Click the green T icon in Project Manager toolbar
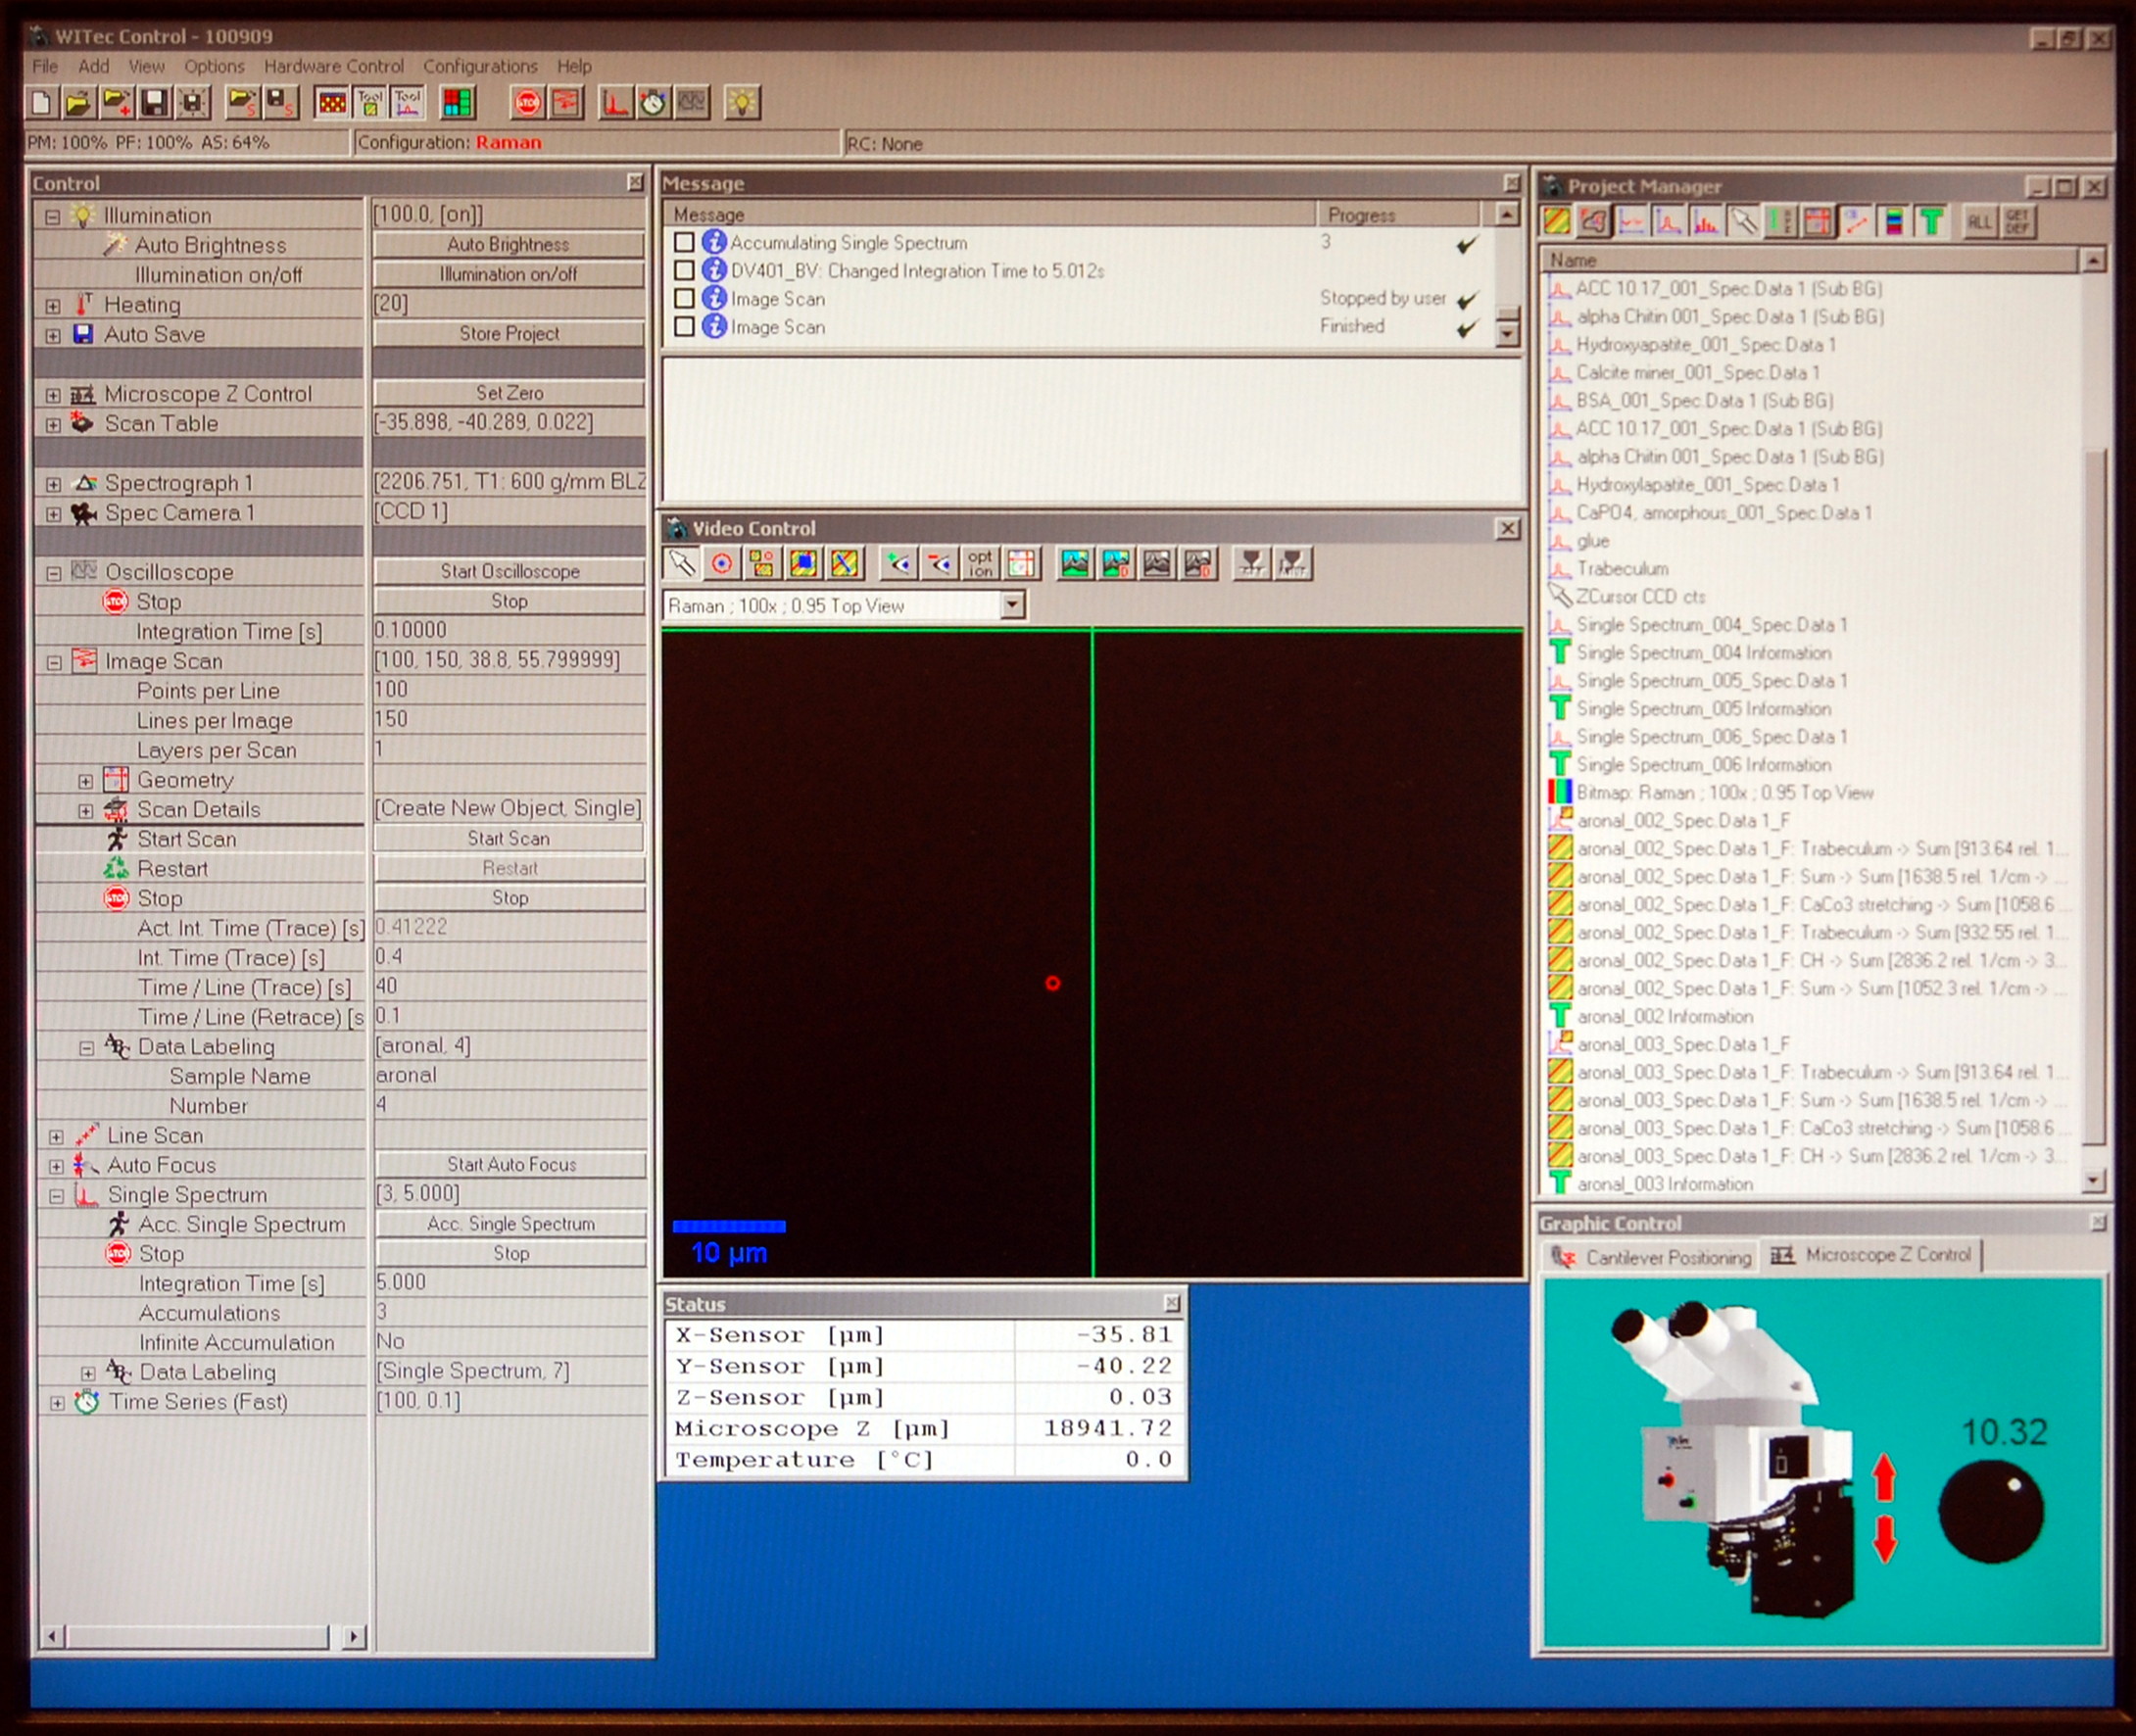Screen dimensions: 2136x1736 [x=1932, y=222]
